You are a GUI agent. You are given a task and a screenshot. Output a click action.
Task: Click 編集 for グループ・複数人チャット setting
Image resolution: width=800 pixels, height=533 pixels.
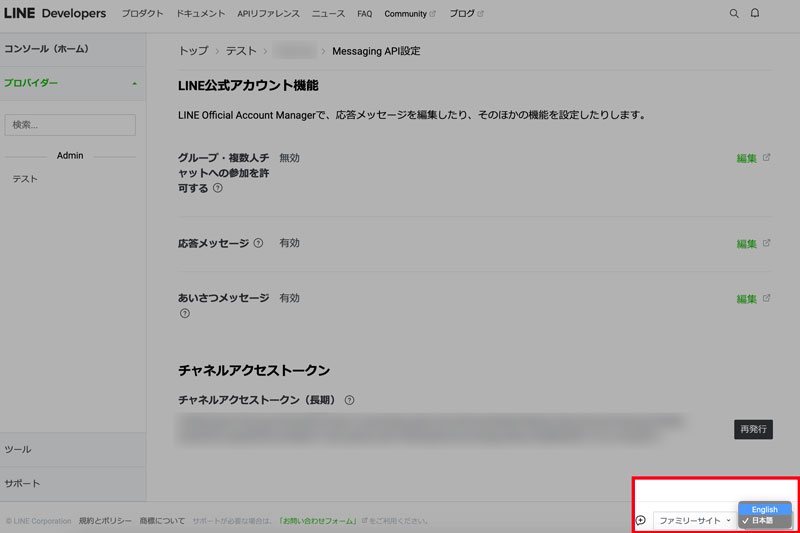[746, 159]
